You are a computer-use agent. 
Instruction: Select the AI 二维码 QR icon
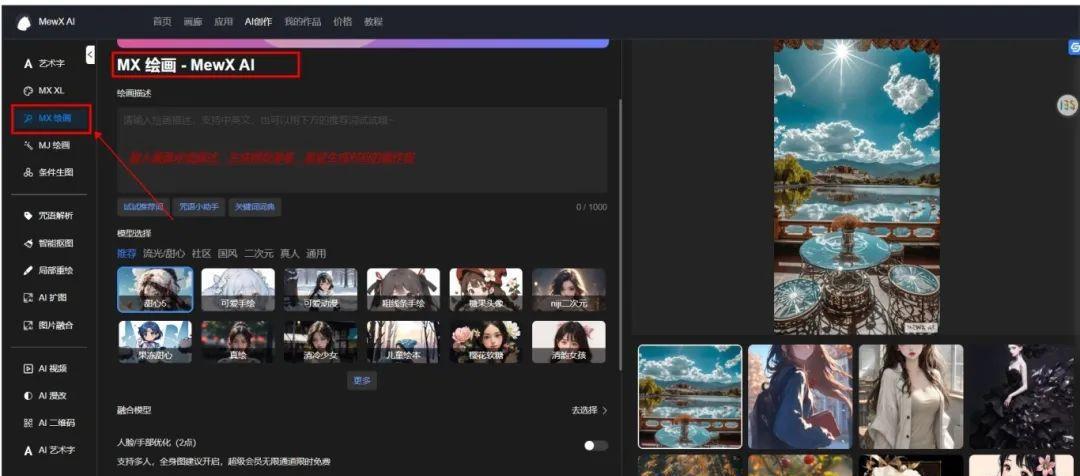click(x=28, y=423)
